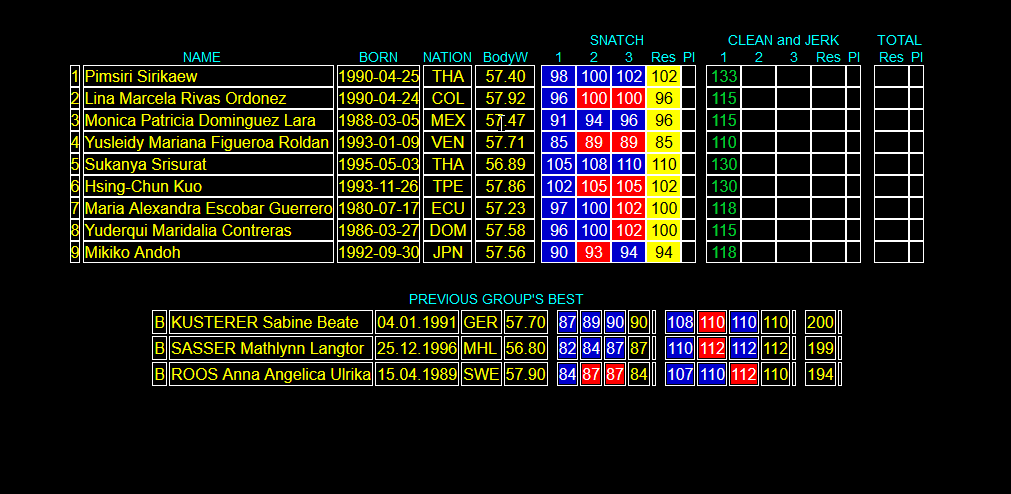Click the NAME column header

point(202,57)
